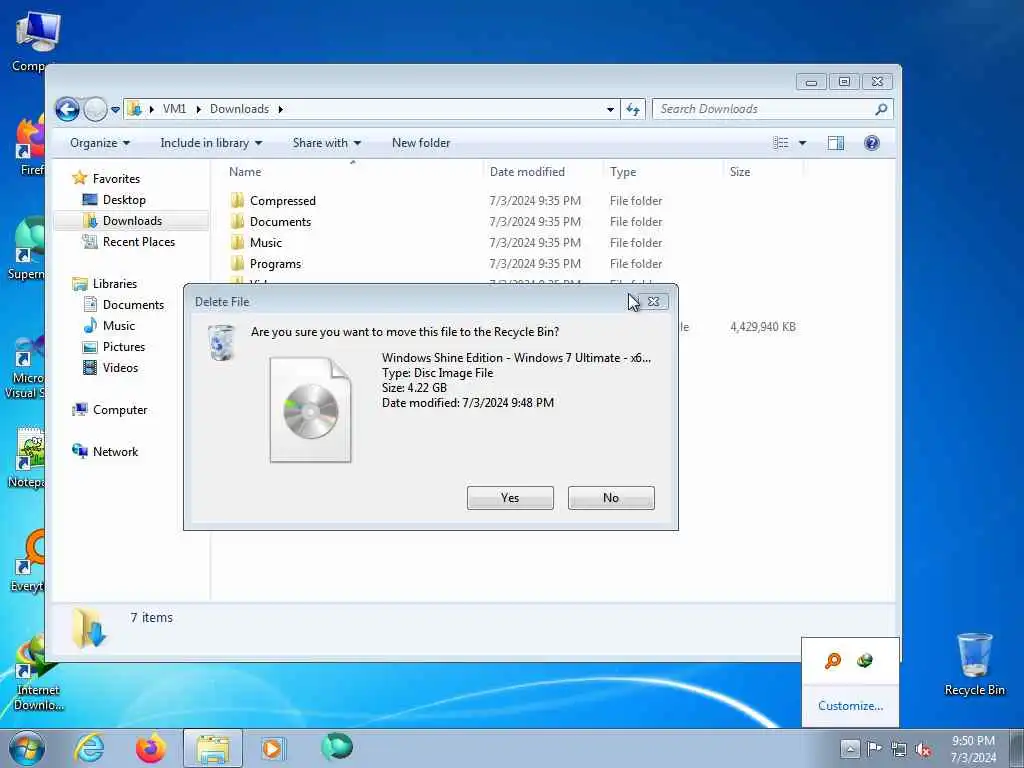Sort by the Name column header
The width and height of the screenshot is (1024, 768).
pyautogui.click(x=245, y=172)
